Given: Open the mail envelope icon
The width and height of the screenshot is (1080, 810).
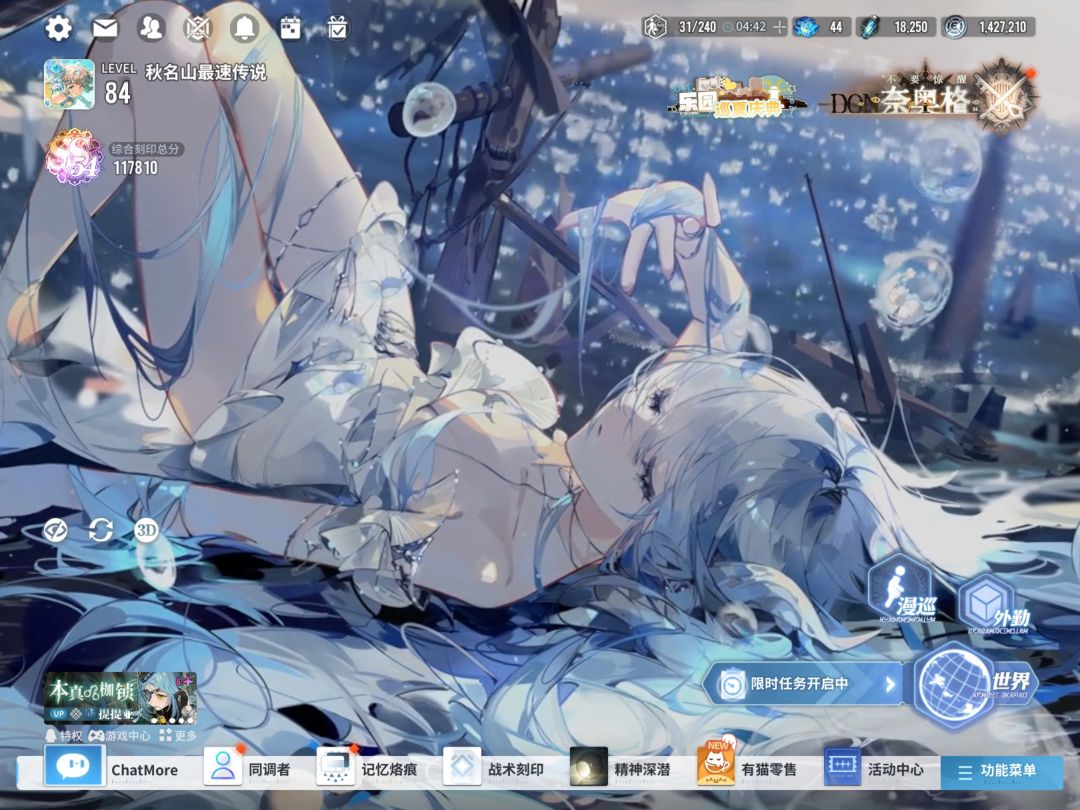Looking at the screenshot, I should coord(105,28).
